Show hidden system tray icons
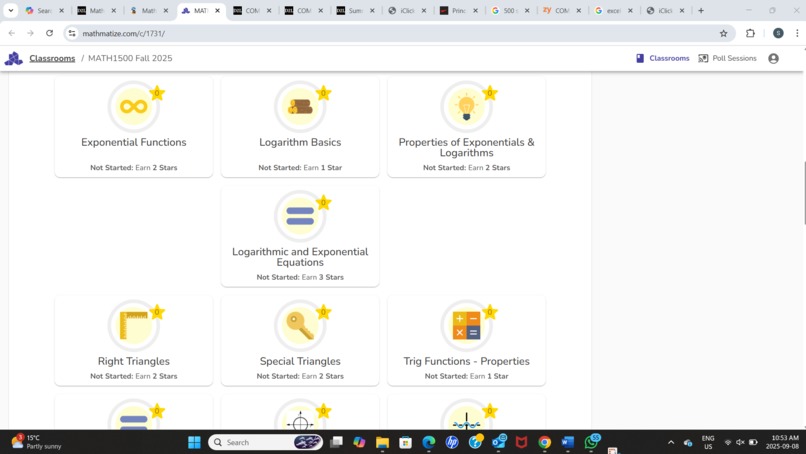 click(x=671, y=442)
